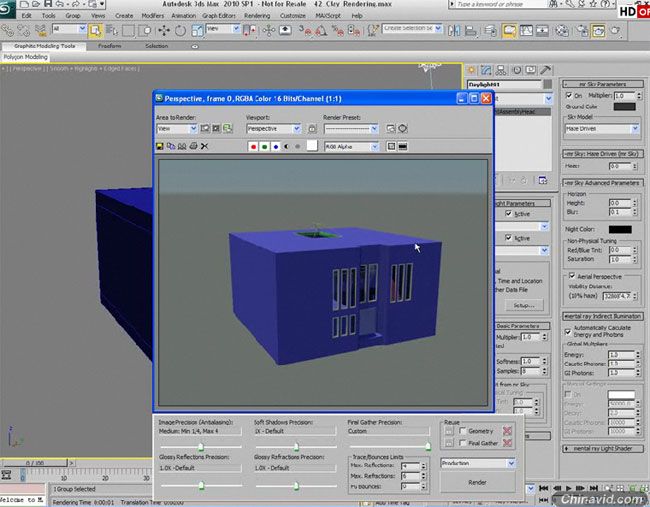Switch to the Freeform ribbon tab
The width and height of the screenshot is (650, 507).
[110, 46]
